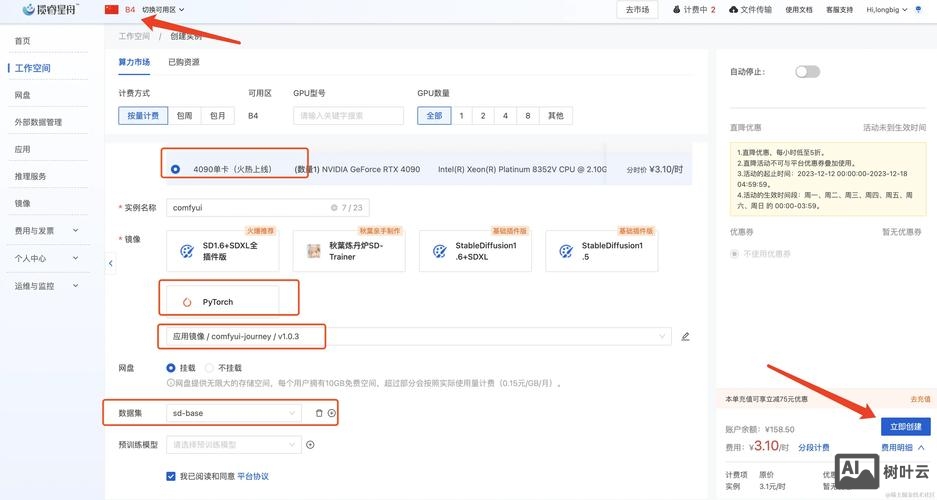Open 外部数据管理 in the sidebar

coord(38,122)
